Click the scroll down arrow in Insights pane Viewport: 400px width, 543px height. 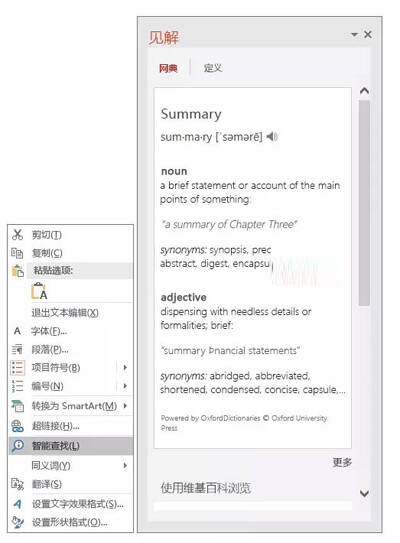[x=364, y=493]
